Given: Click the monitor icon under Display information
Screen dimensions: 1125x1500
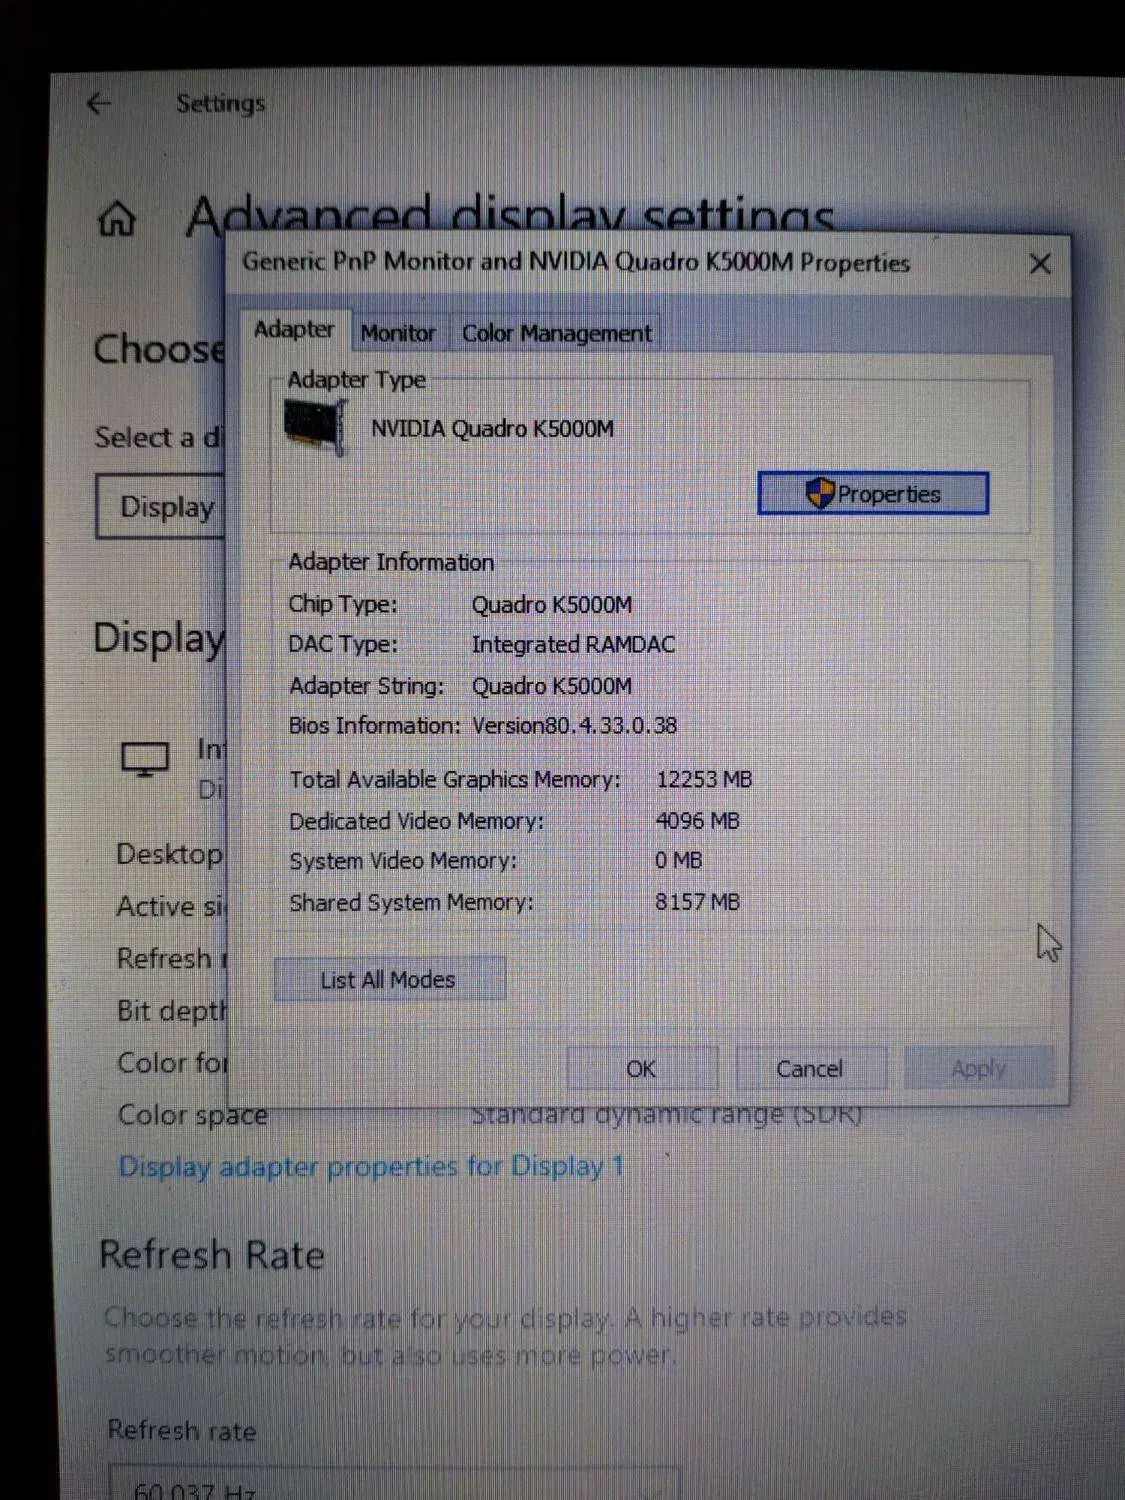Looking at the screenshot, I should (x=145, y=760).
